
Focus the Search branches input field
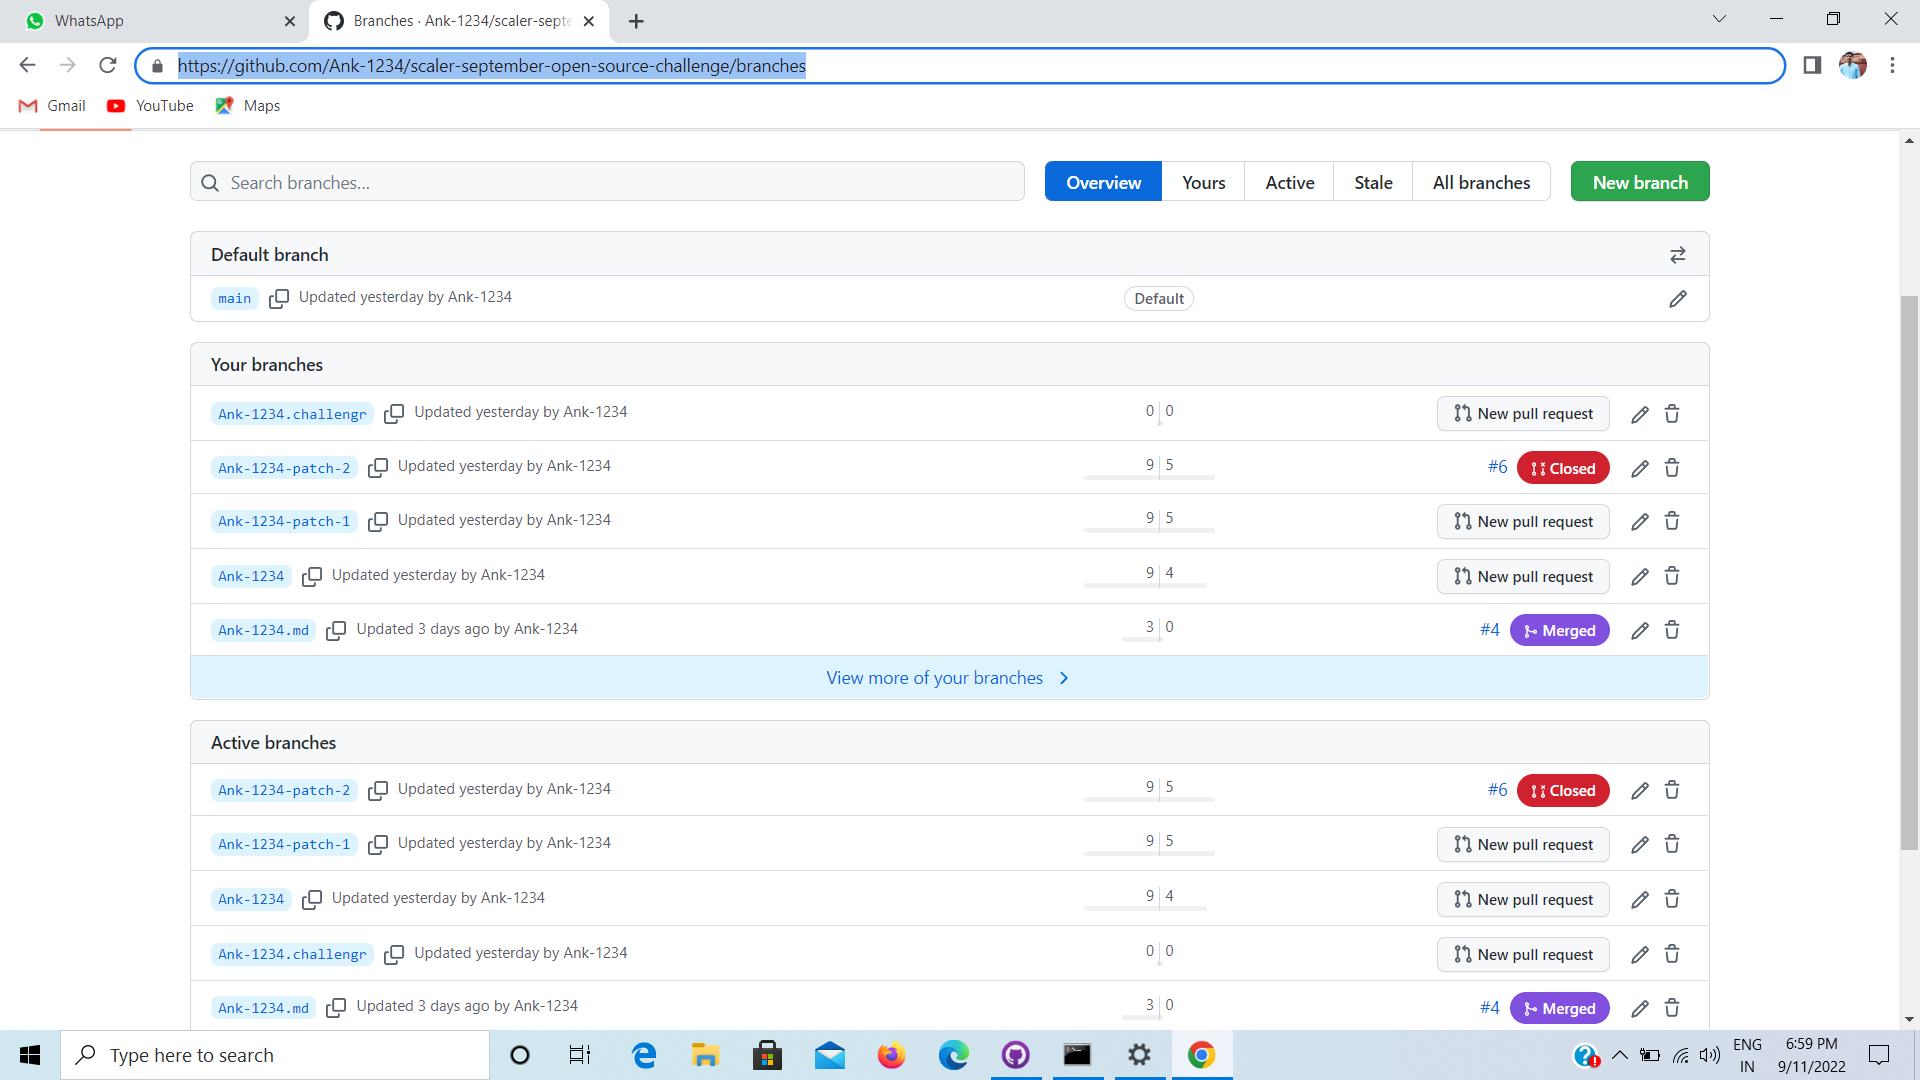pyautogui.click(x=607, y=182)
